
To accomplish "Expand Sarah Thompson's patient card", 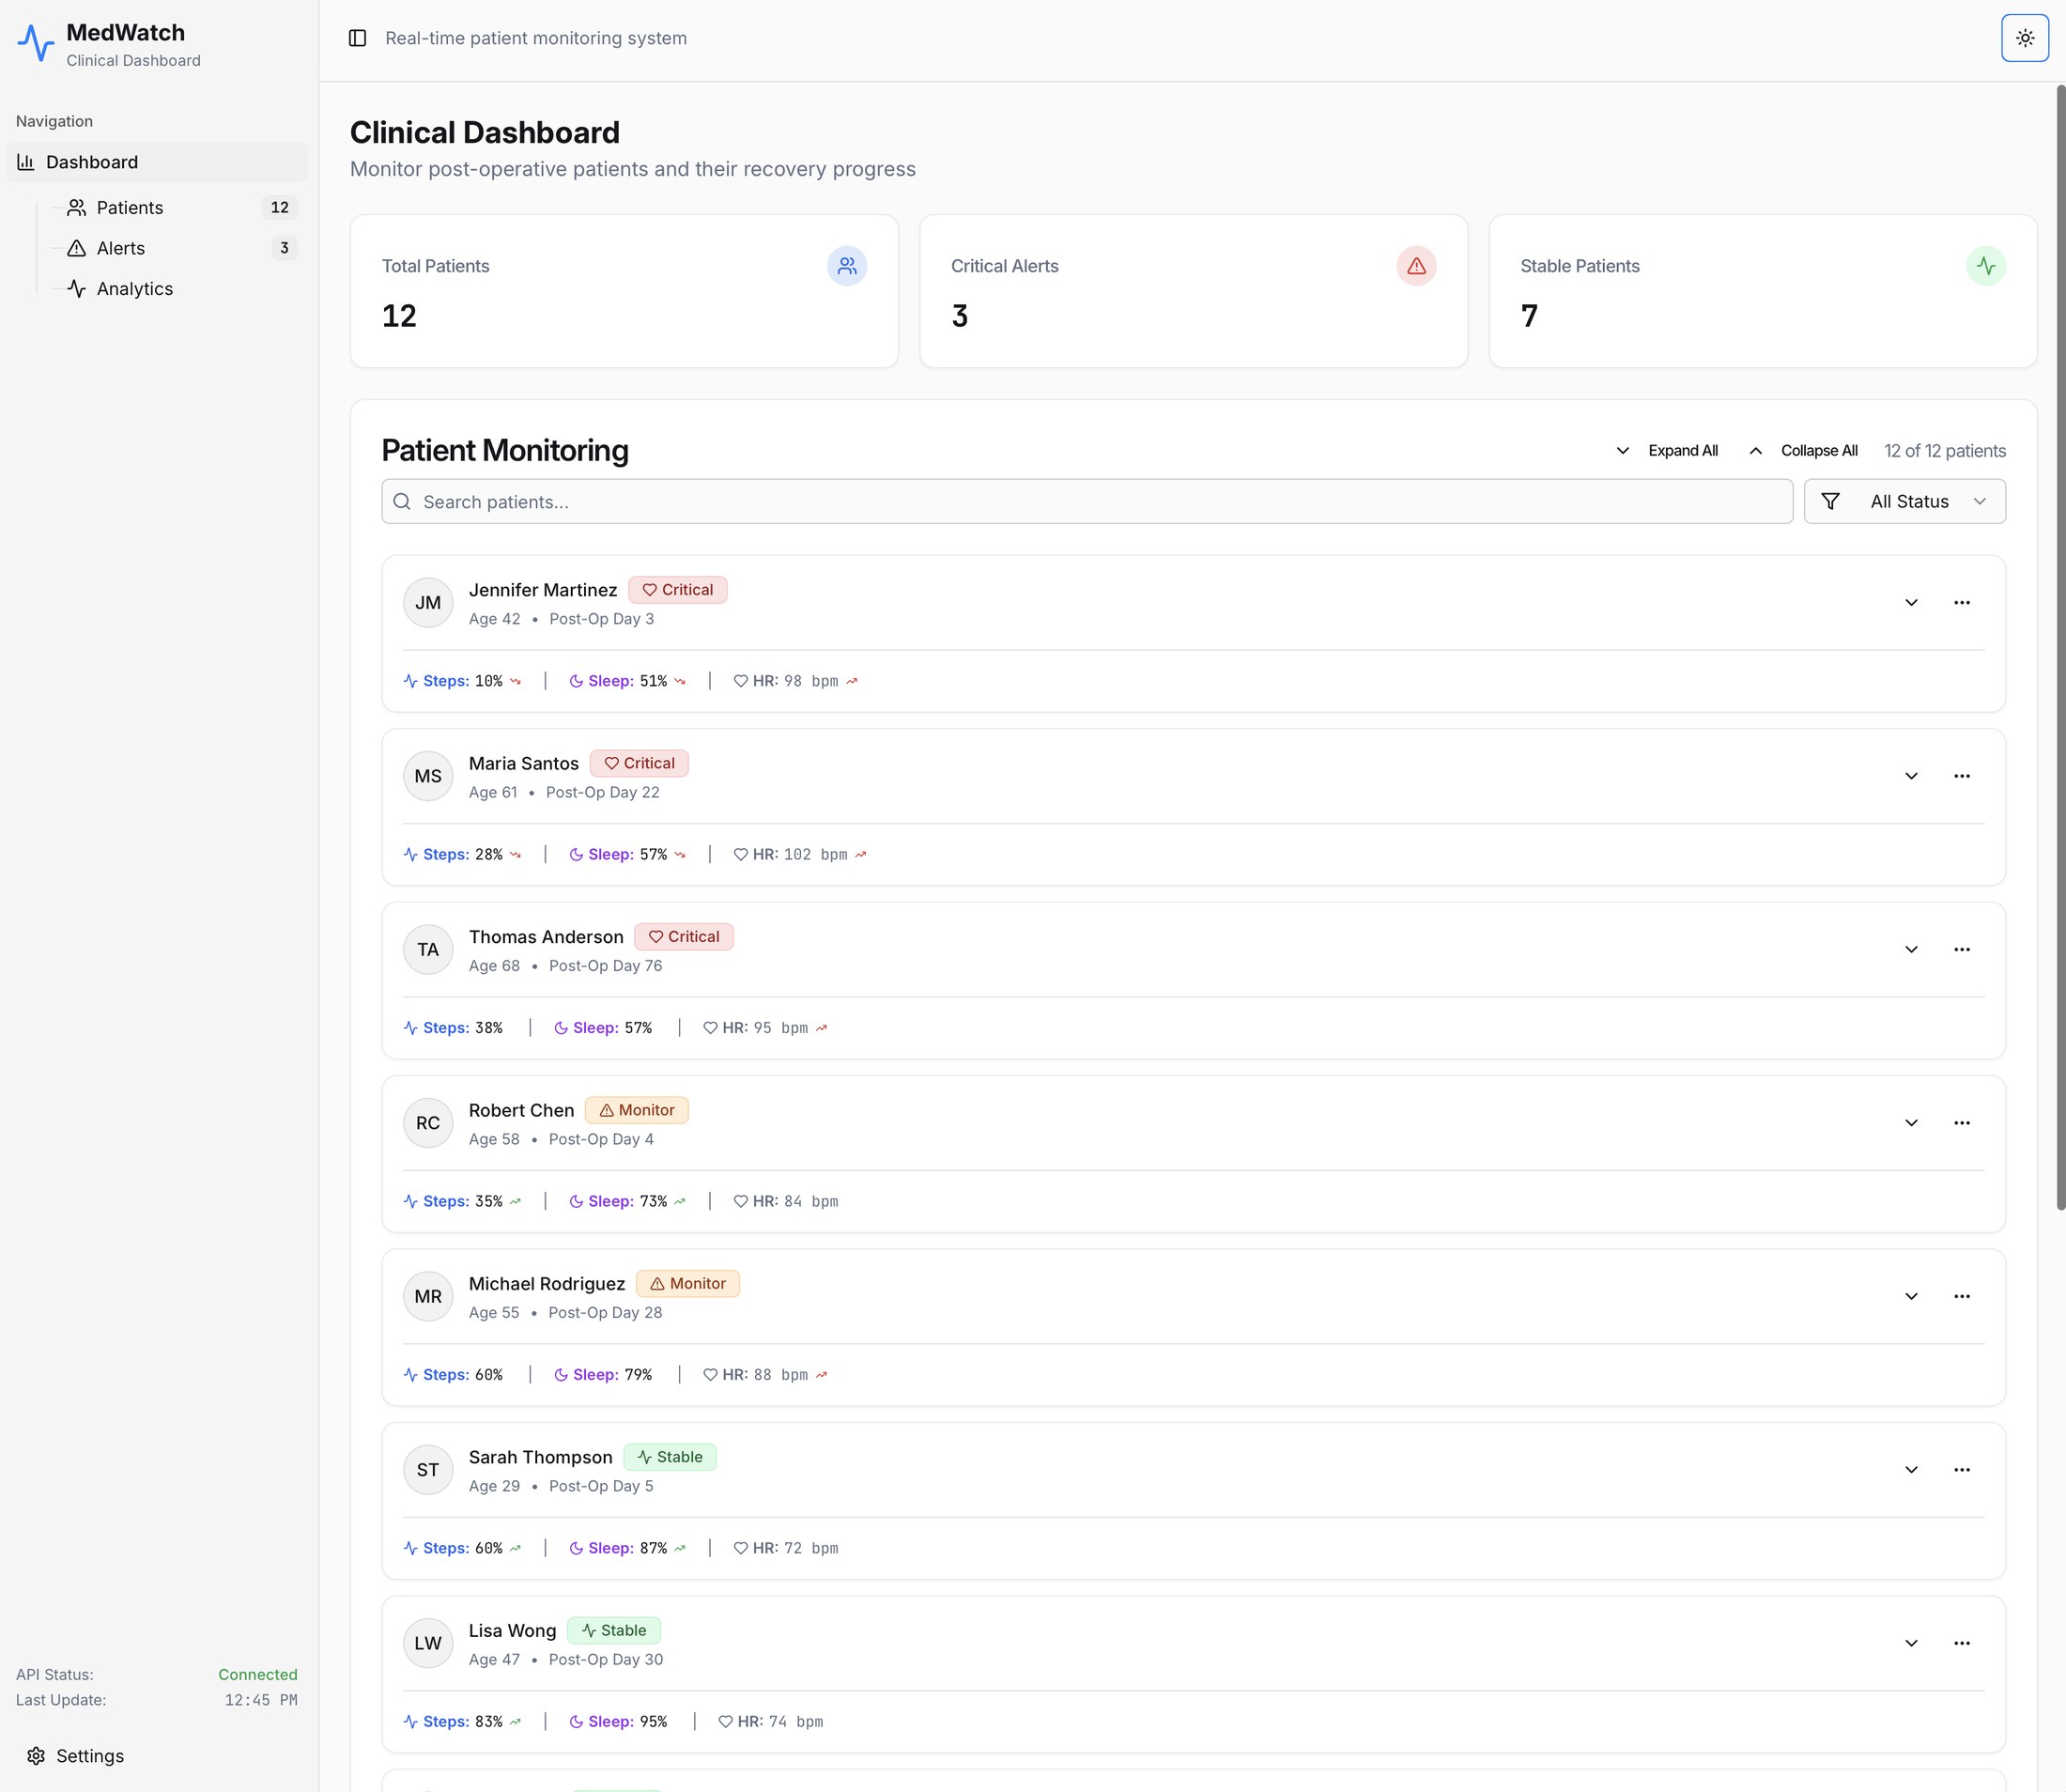I will [1911, 1470].
